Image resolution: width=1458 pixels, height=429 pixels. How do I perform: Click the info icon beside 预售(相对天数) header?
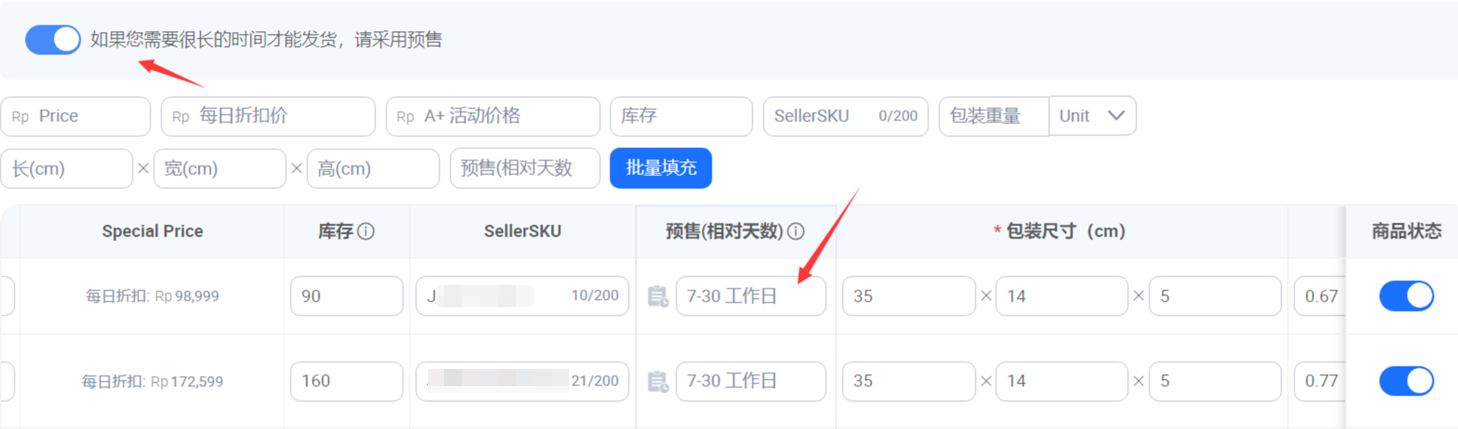(x=796, y=232)
